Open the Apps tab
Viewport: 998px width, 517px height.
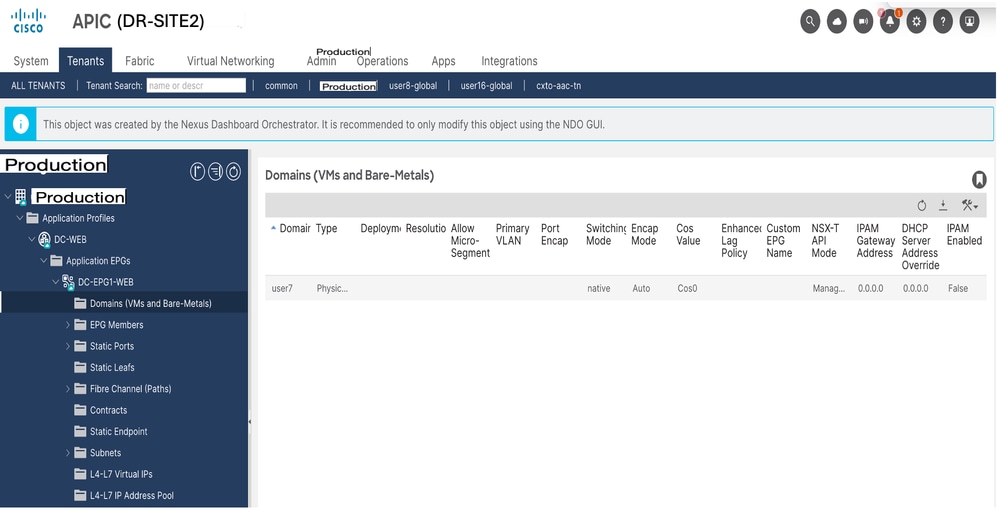(443, 61)
